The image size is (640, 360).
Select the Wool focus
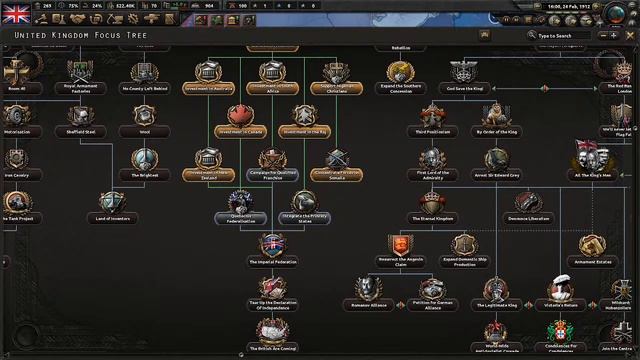144,122
